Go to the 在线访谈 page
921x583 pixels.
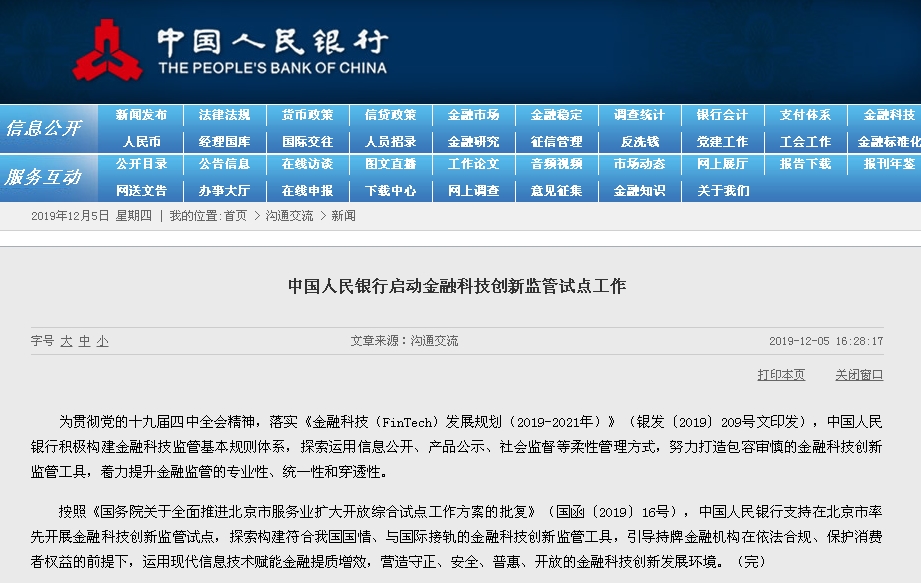[307, 164]
